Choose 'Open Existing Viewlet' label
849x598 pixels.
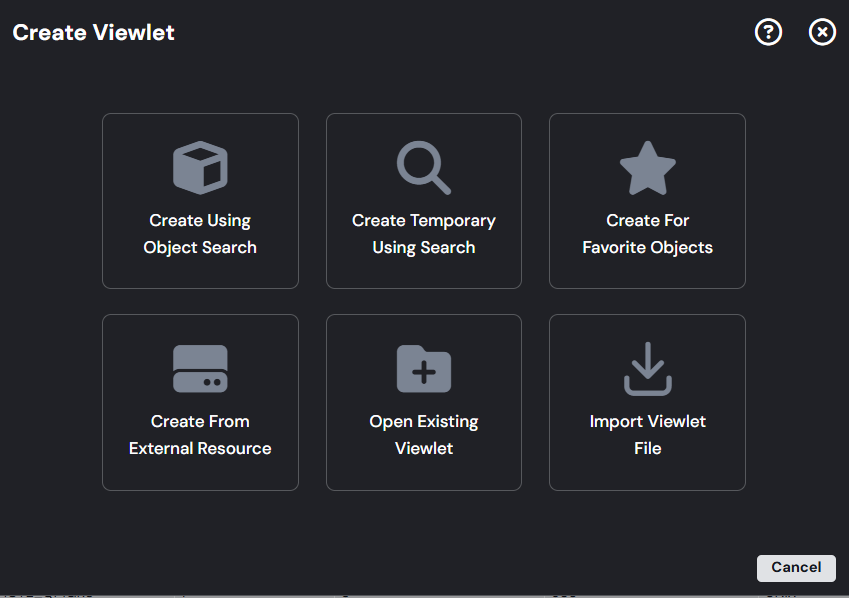point(423,435)
